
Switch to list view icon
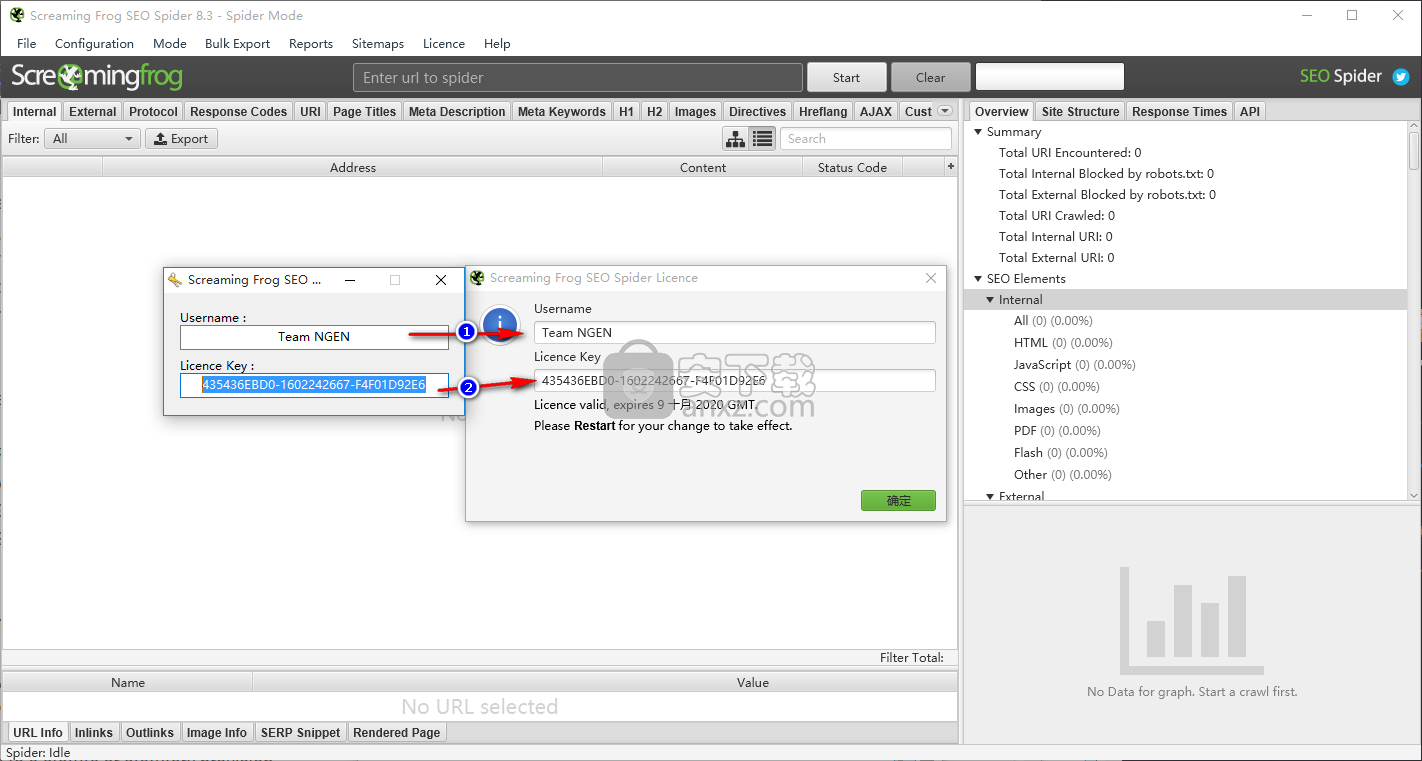click(x=762, y=139)
